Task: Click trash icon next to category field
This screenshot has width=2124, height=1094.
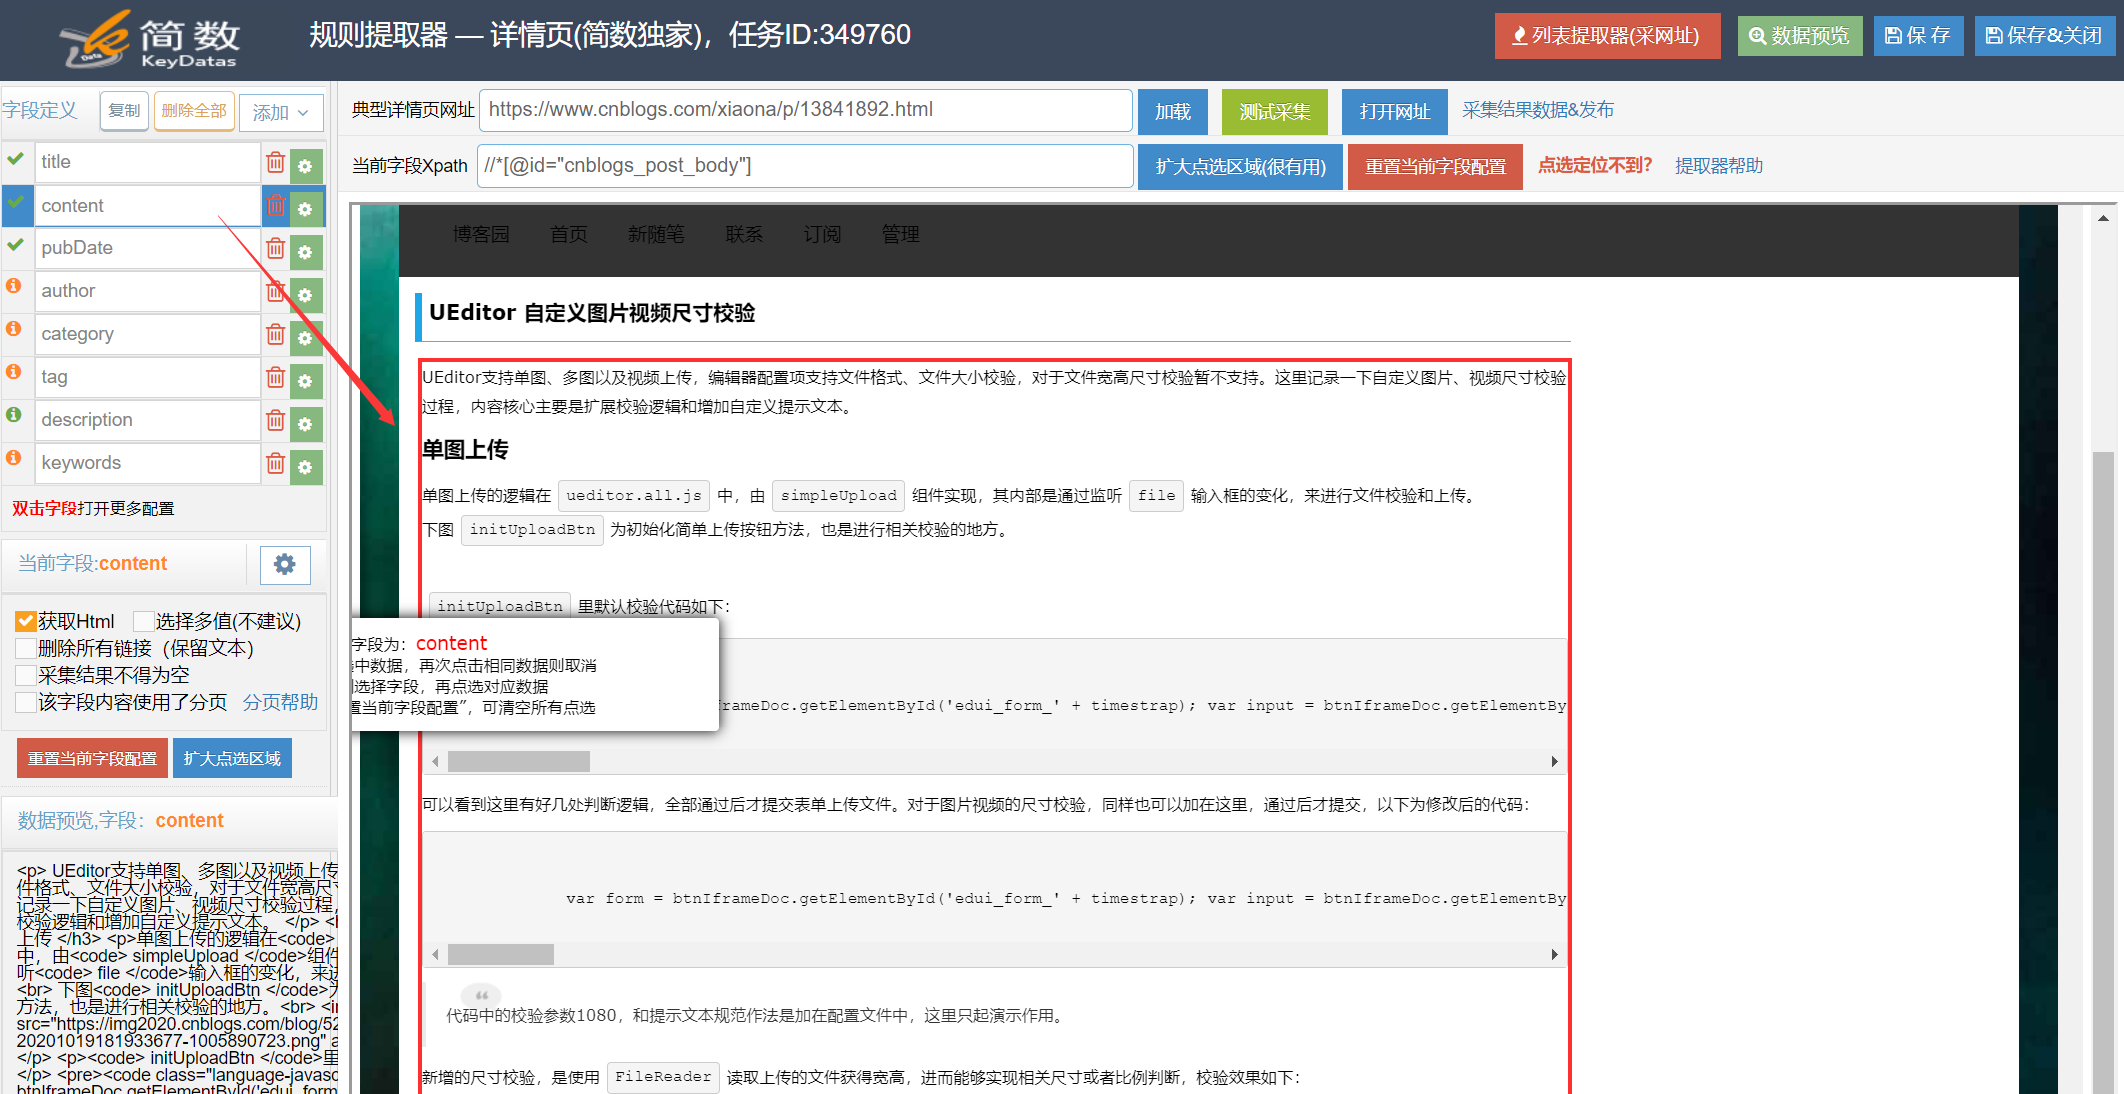Action: click(276, 335)
